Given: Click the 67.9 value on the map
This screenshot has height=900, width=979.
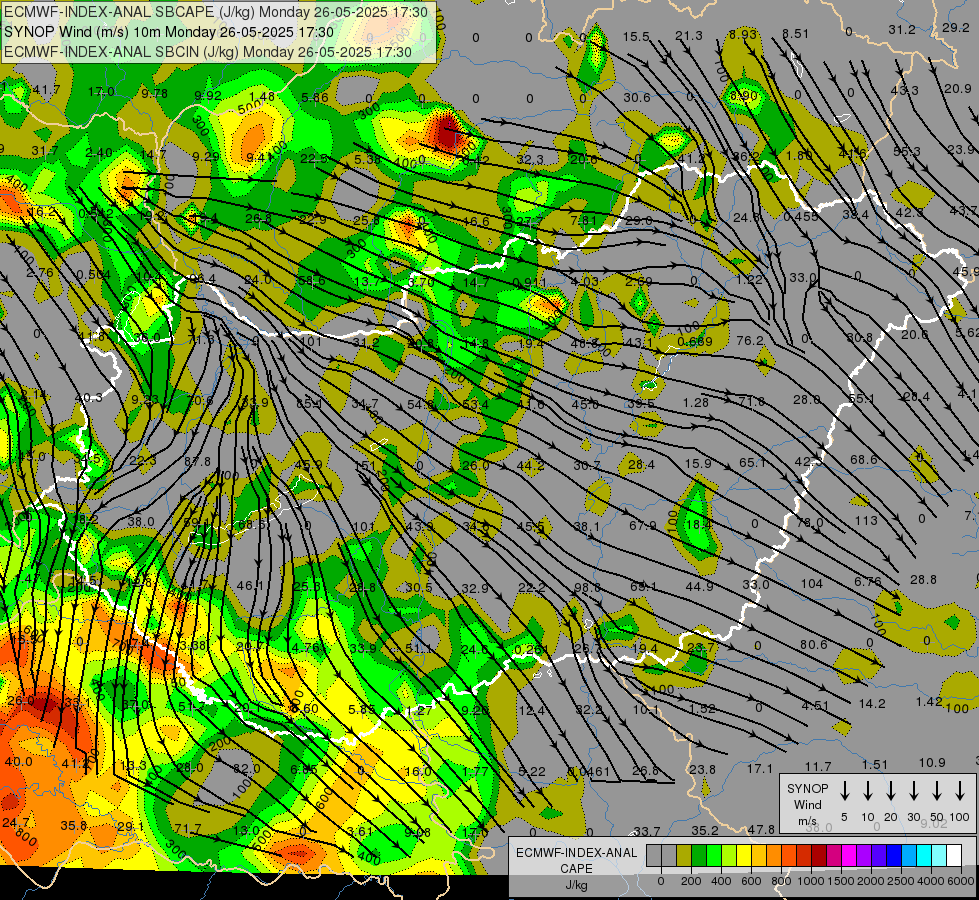Looking at the screenshot, I should pos(642,525).
